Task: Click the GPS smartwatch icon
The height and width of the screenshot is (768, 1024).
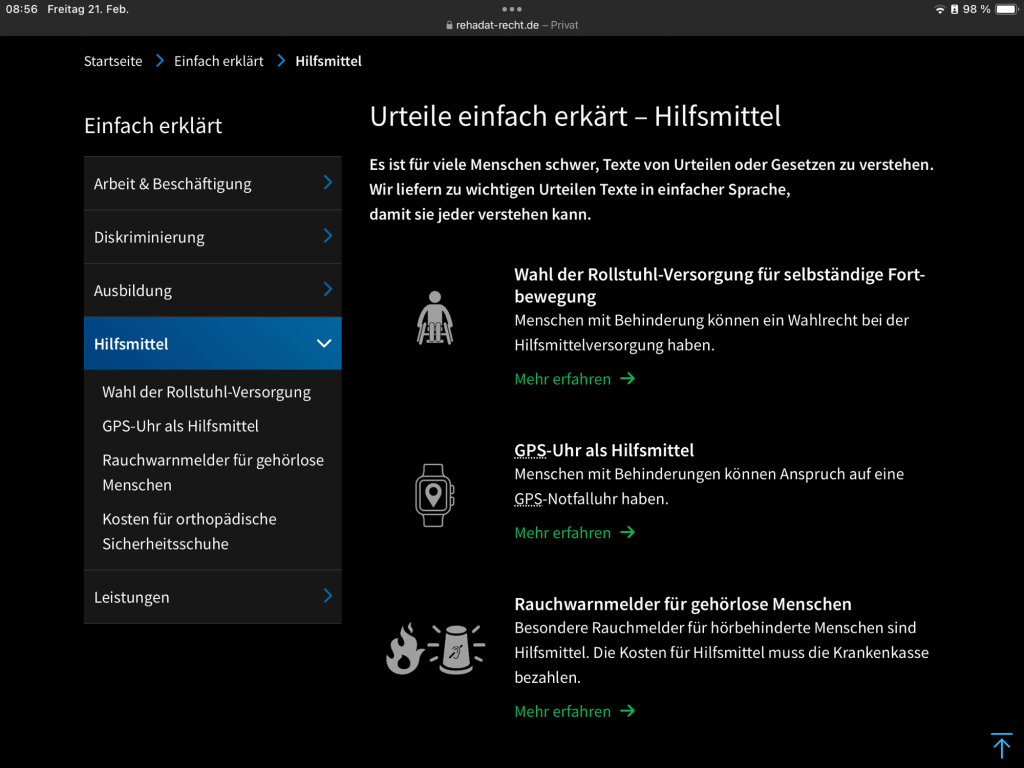Action: [x=434, y=495]
